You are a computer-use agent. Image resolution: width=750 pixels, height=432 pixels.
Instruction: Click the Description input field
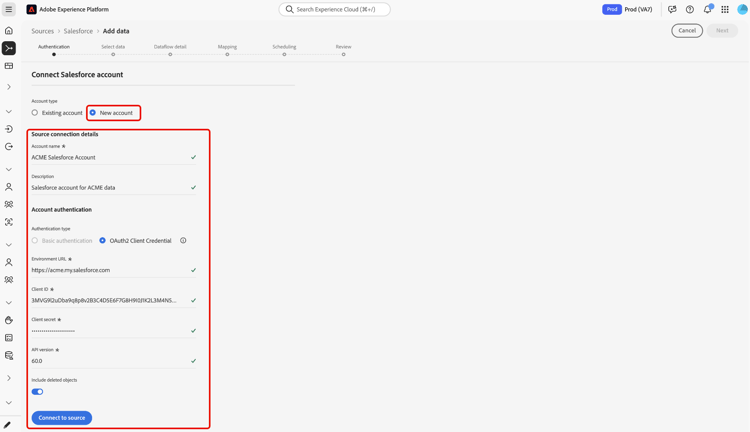coord(114,188)
